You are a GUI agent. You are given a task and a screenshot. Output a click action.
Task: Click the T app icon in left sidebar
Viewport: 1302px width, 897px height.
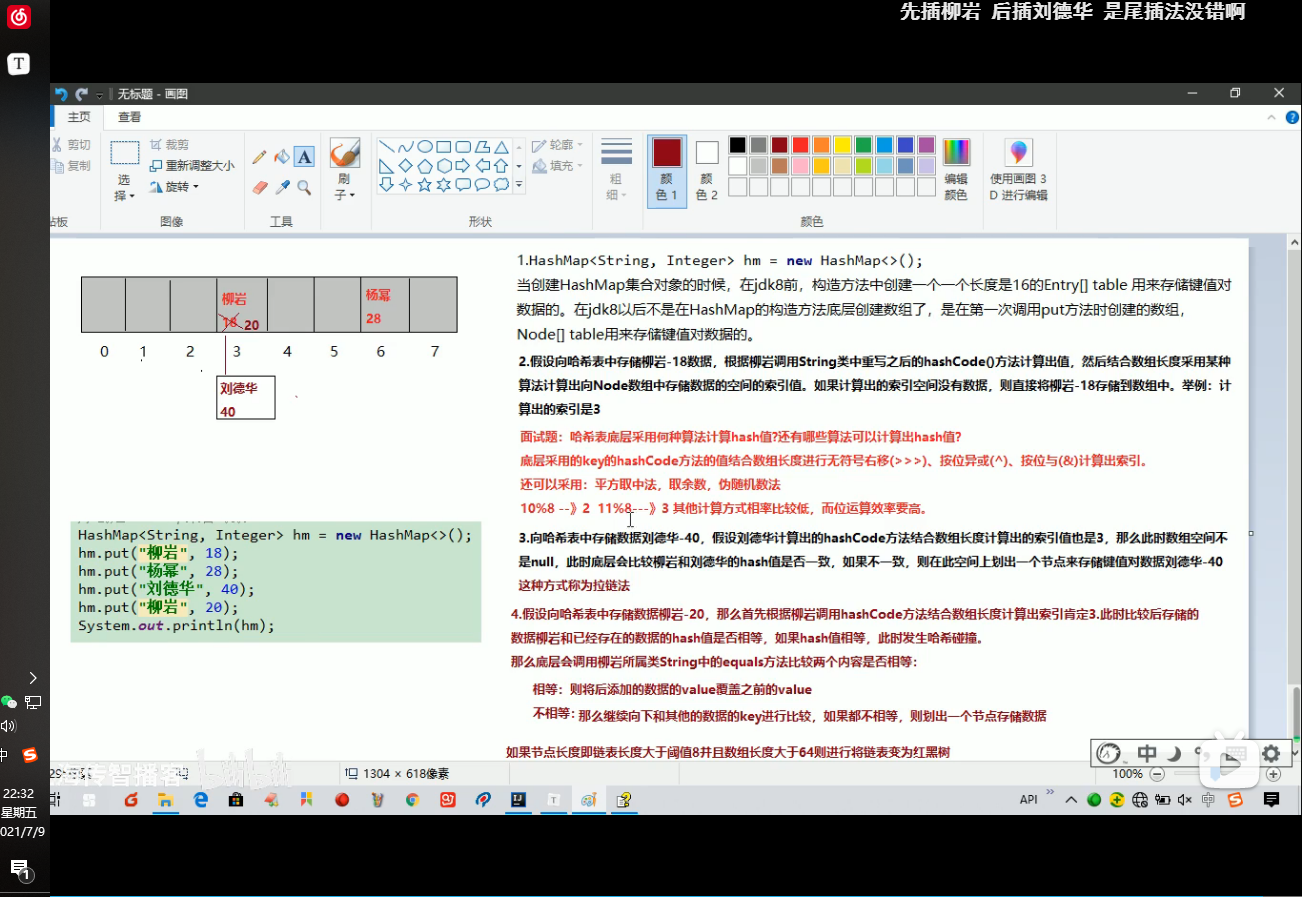pyautogui.click(x=19, y=64)
